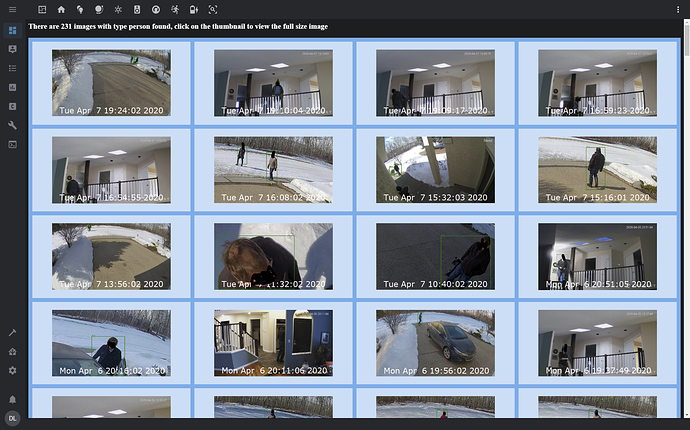
Task: Open Developer Tools hammer icon
Action: (12, 332)
